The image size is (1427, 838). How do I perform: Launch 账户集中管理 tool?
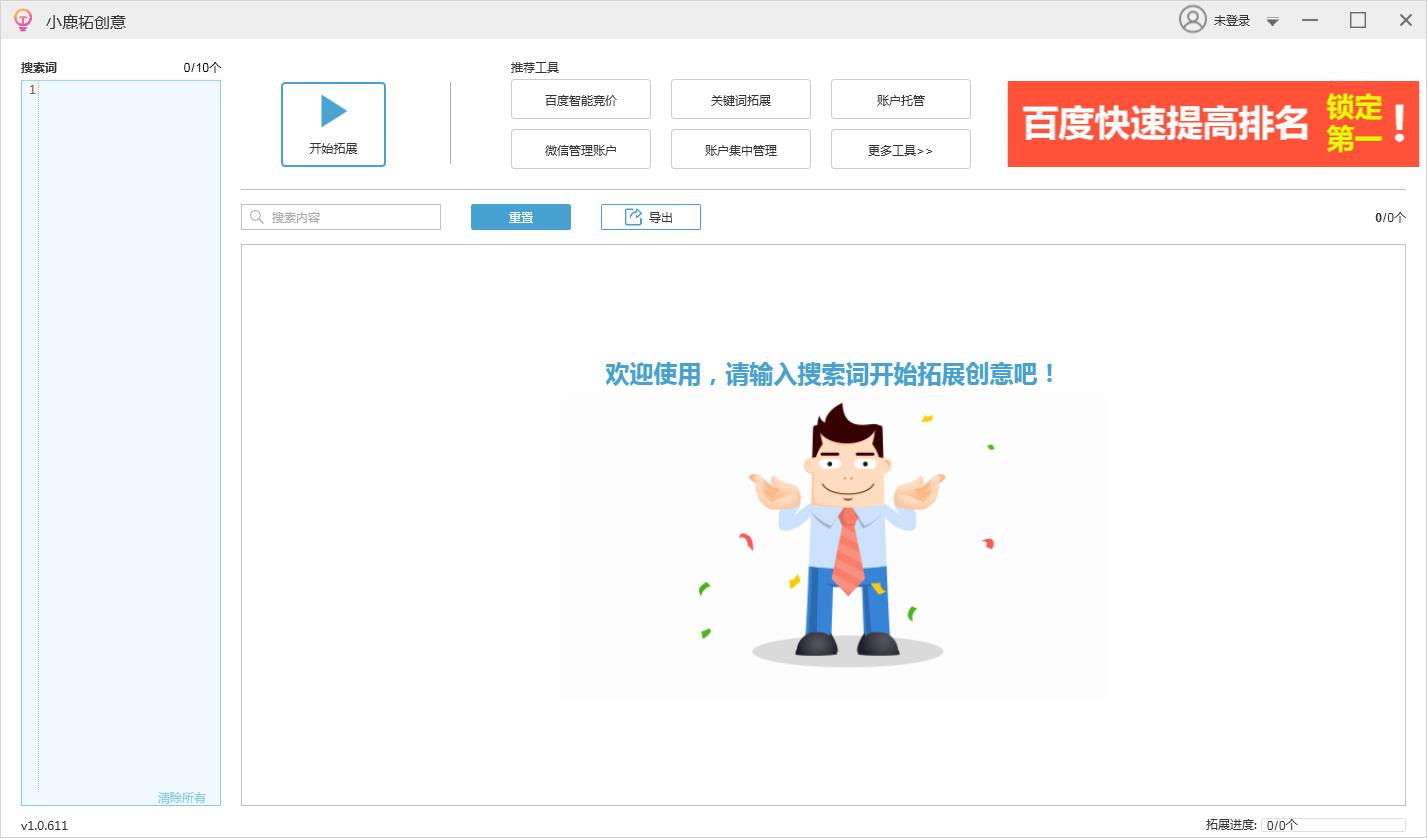(x=740, y=150)
